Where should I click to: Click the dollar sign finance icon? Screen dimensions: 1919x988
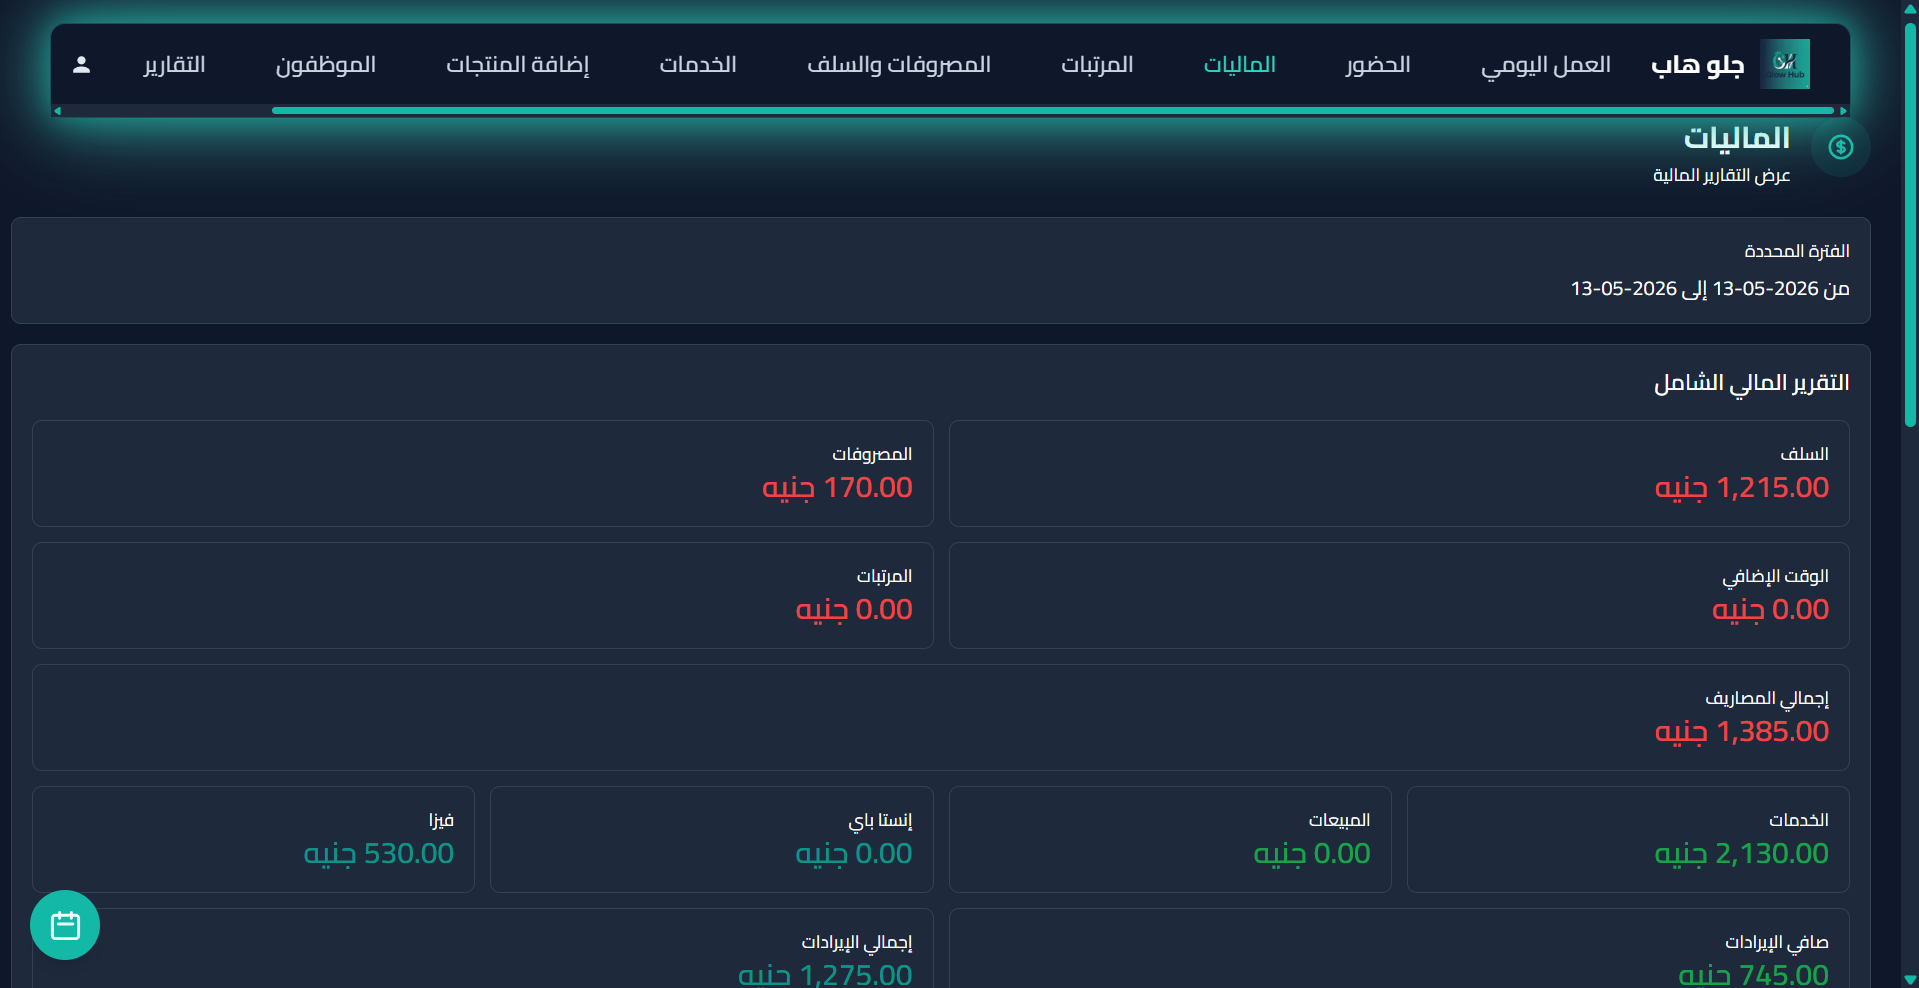coord(1841,147)
